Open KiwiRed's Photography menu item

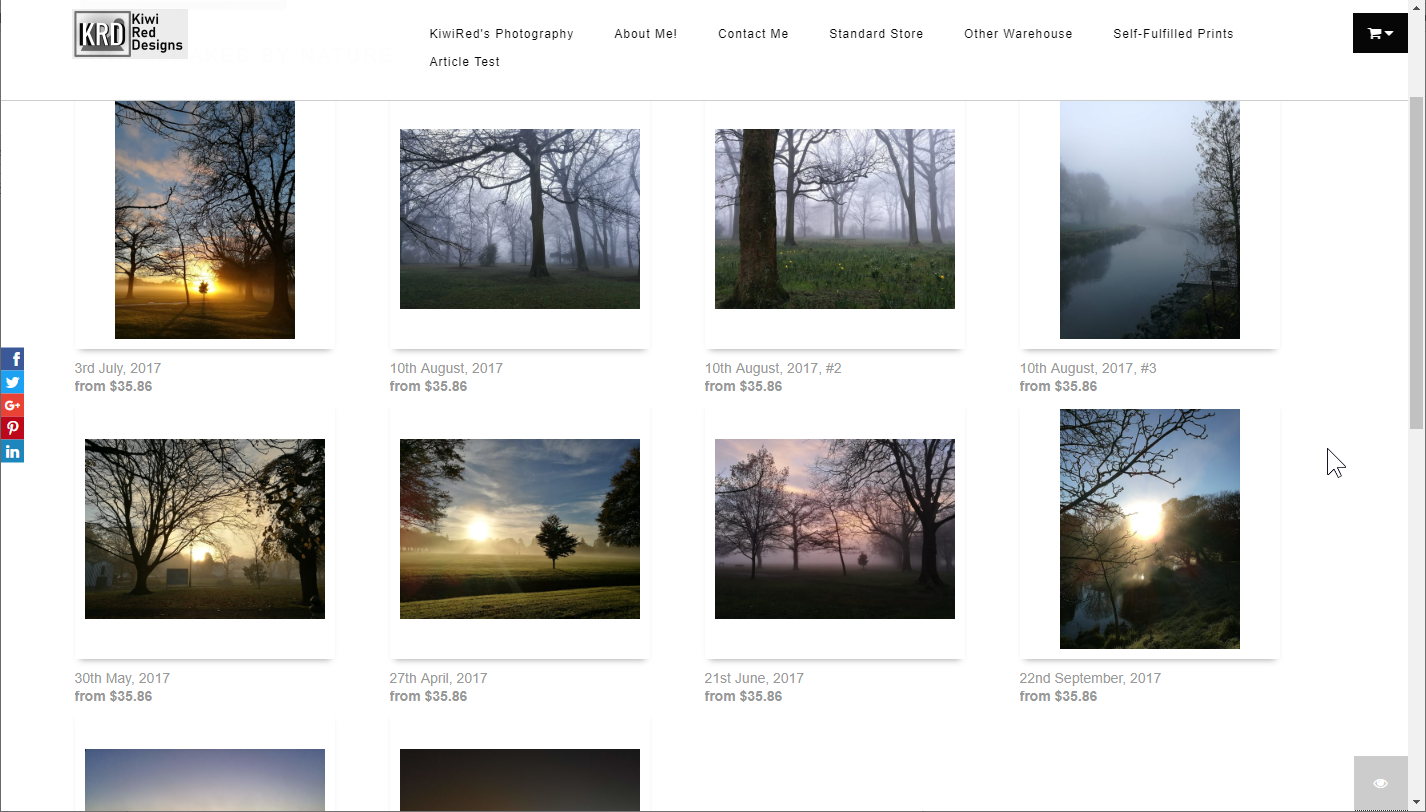(x=502, y=34)
